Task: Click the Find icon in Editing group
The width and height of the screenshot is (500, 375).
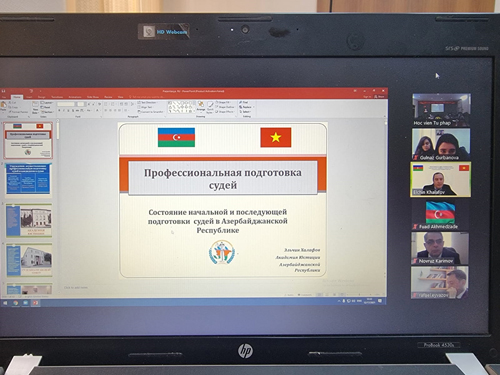Action: [244, 102]
